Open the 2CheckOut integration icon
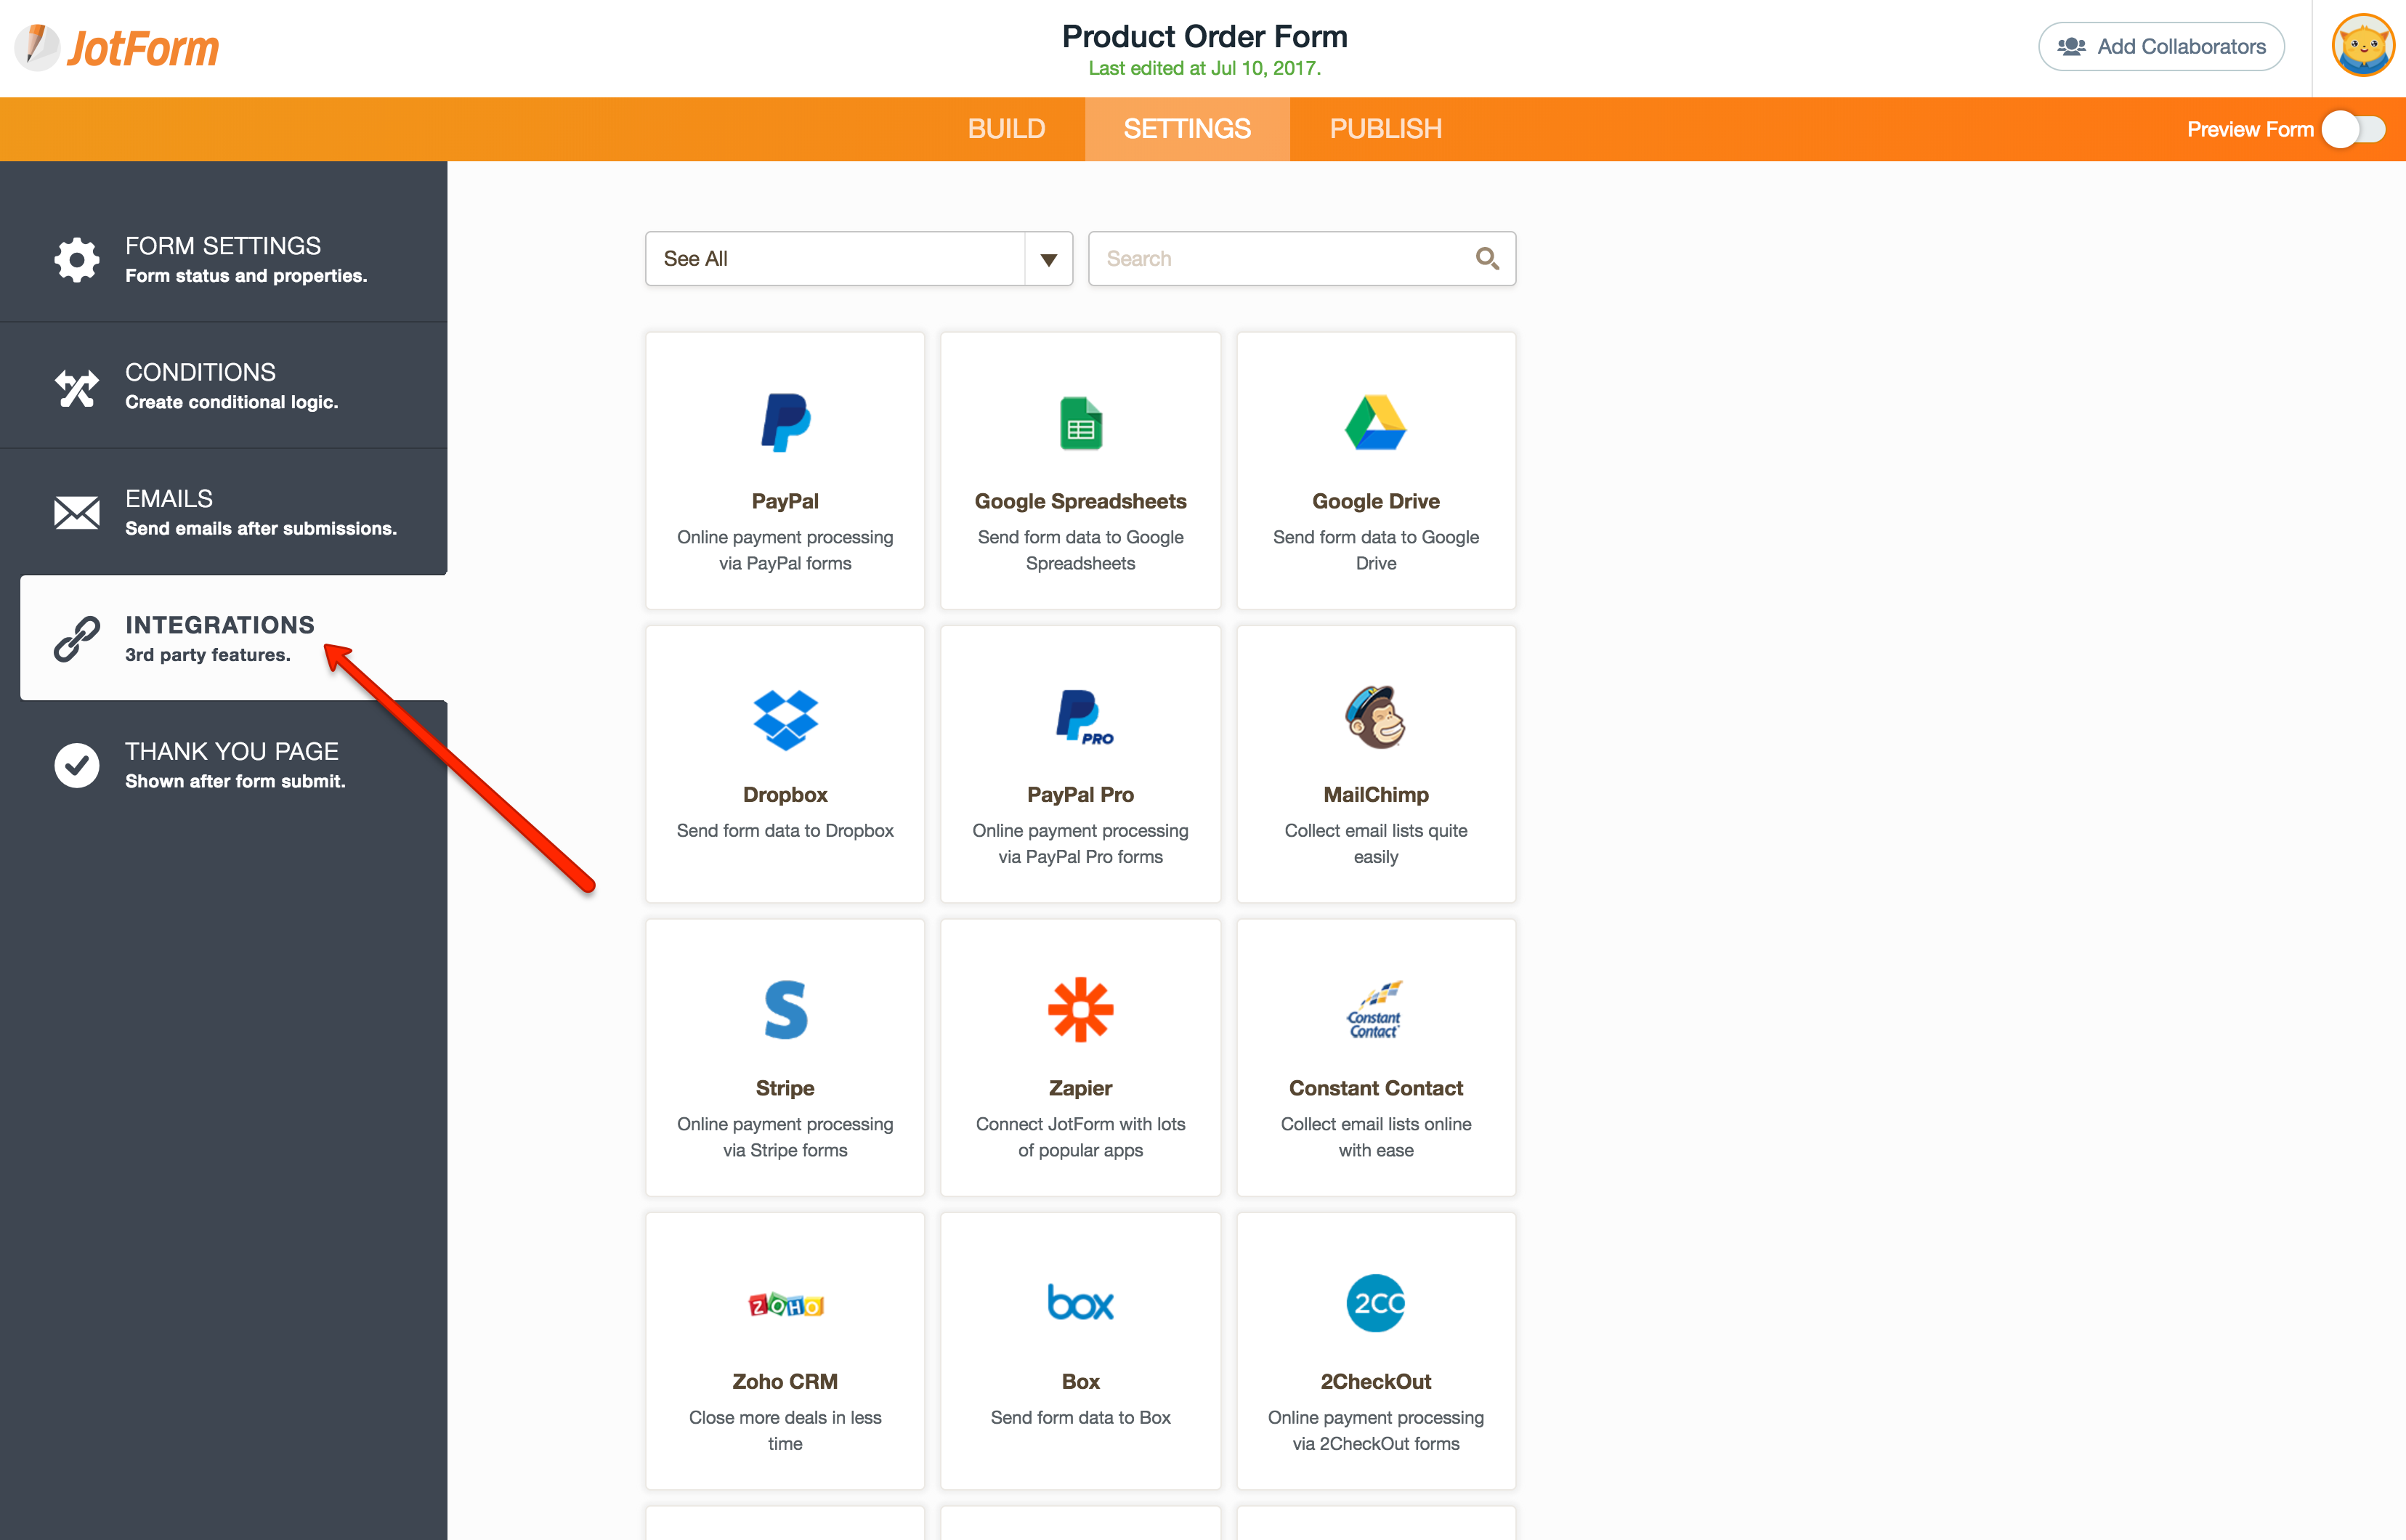 1375,1303
